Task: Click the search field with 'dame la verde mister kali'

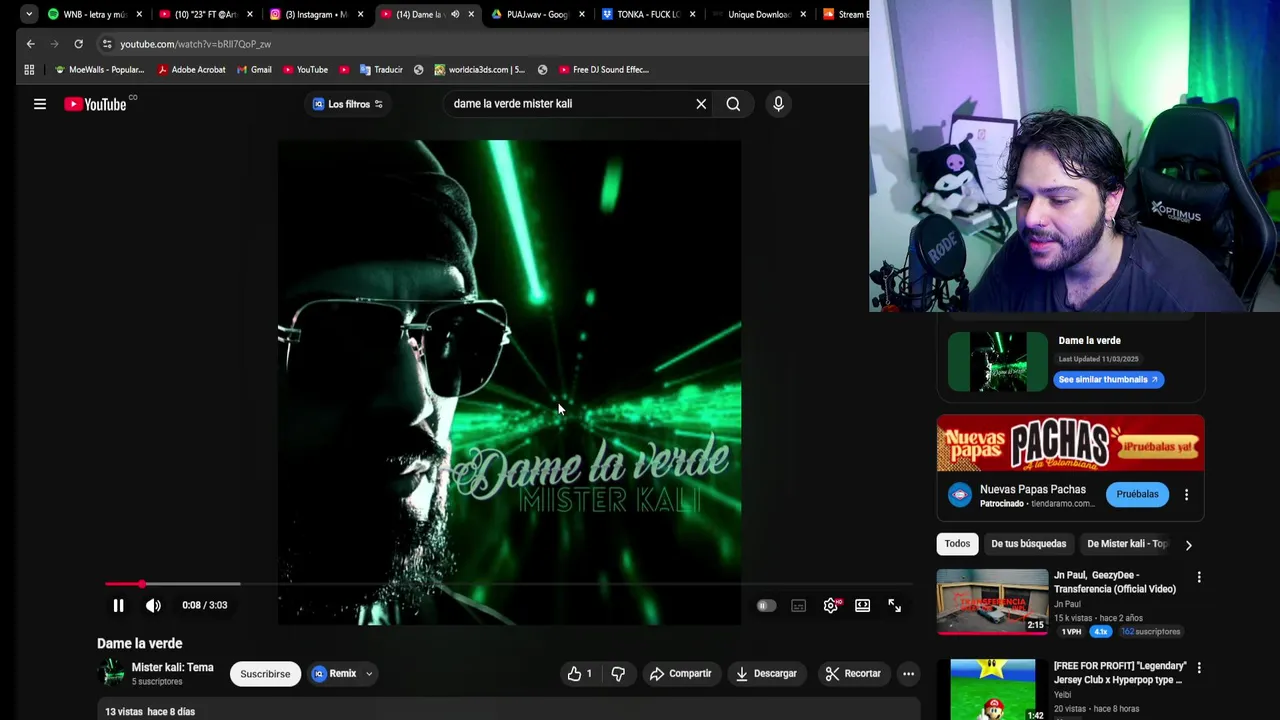Action: pos(570,104)
